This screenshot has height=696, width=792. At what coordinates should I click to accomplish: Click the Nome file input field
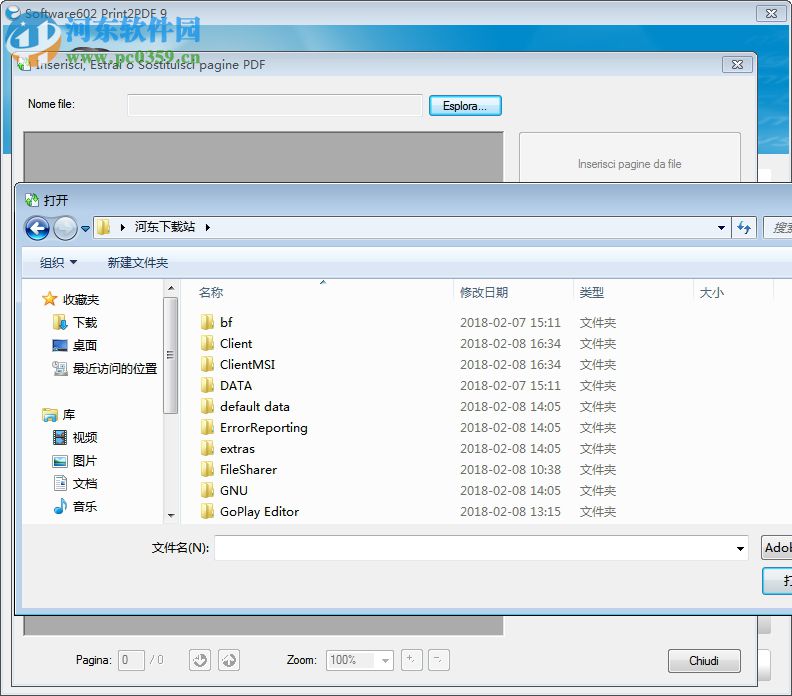click(275, 105)
